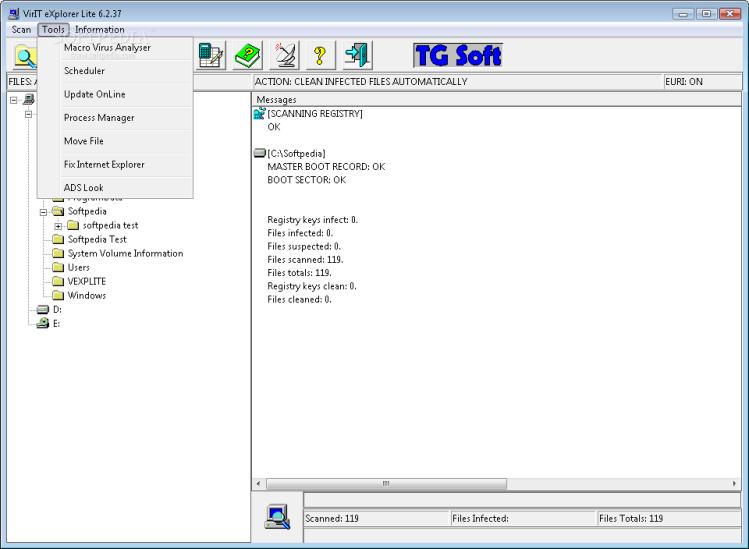The height and width of the screenshot is (549, 749).
Task: Open ADS Look tool
Action: pos(115,187)
